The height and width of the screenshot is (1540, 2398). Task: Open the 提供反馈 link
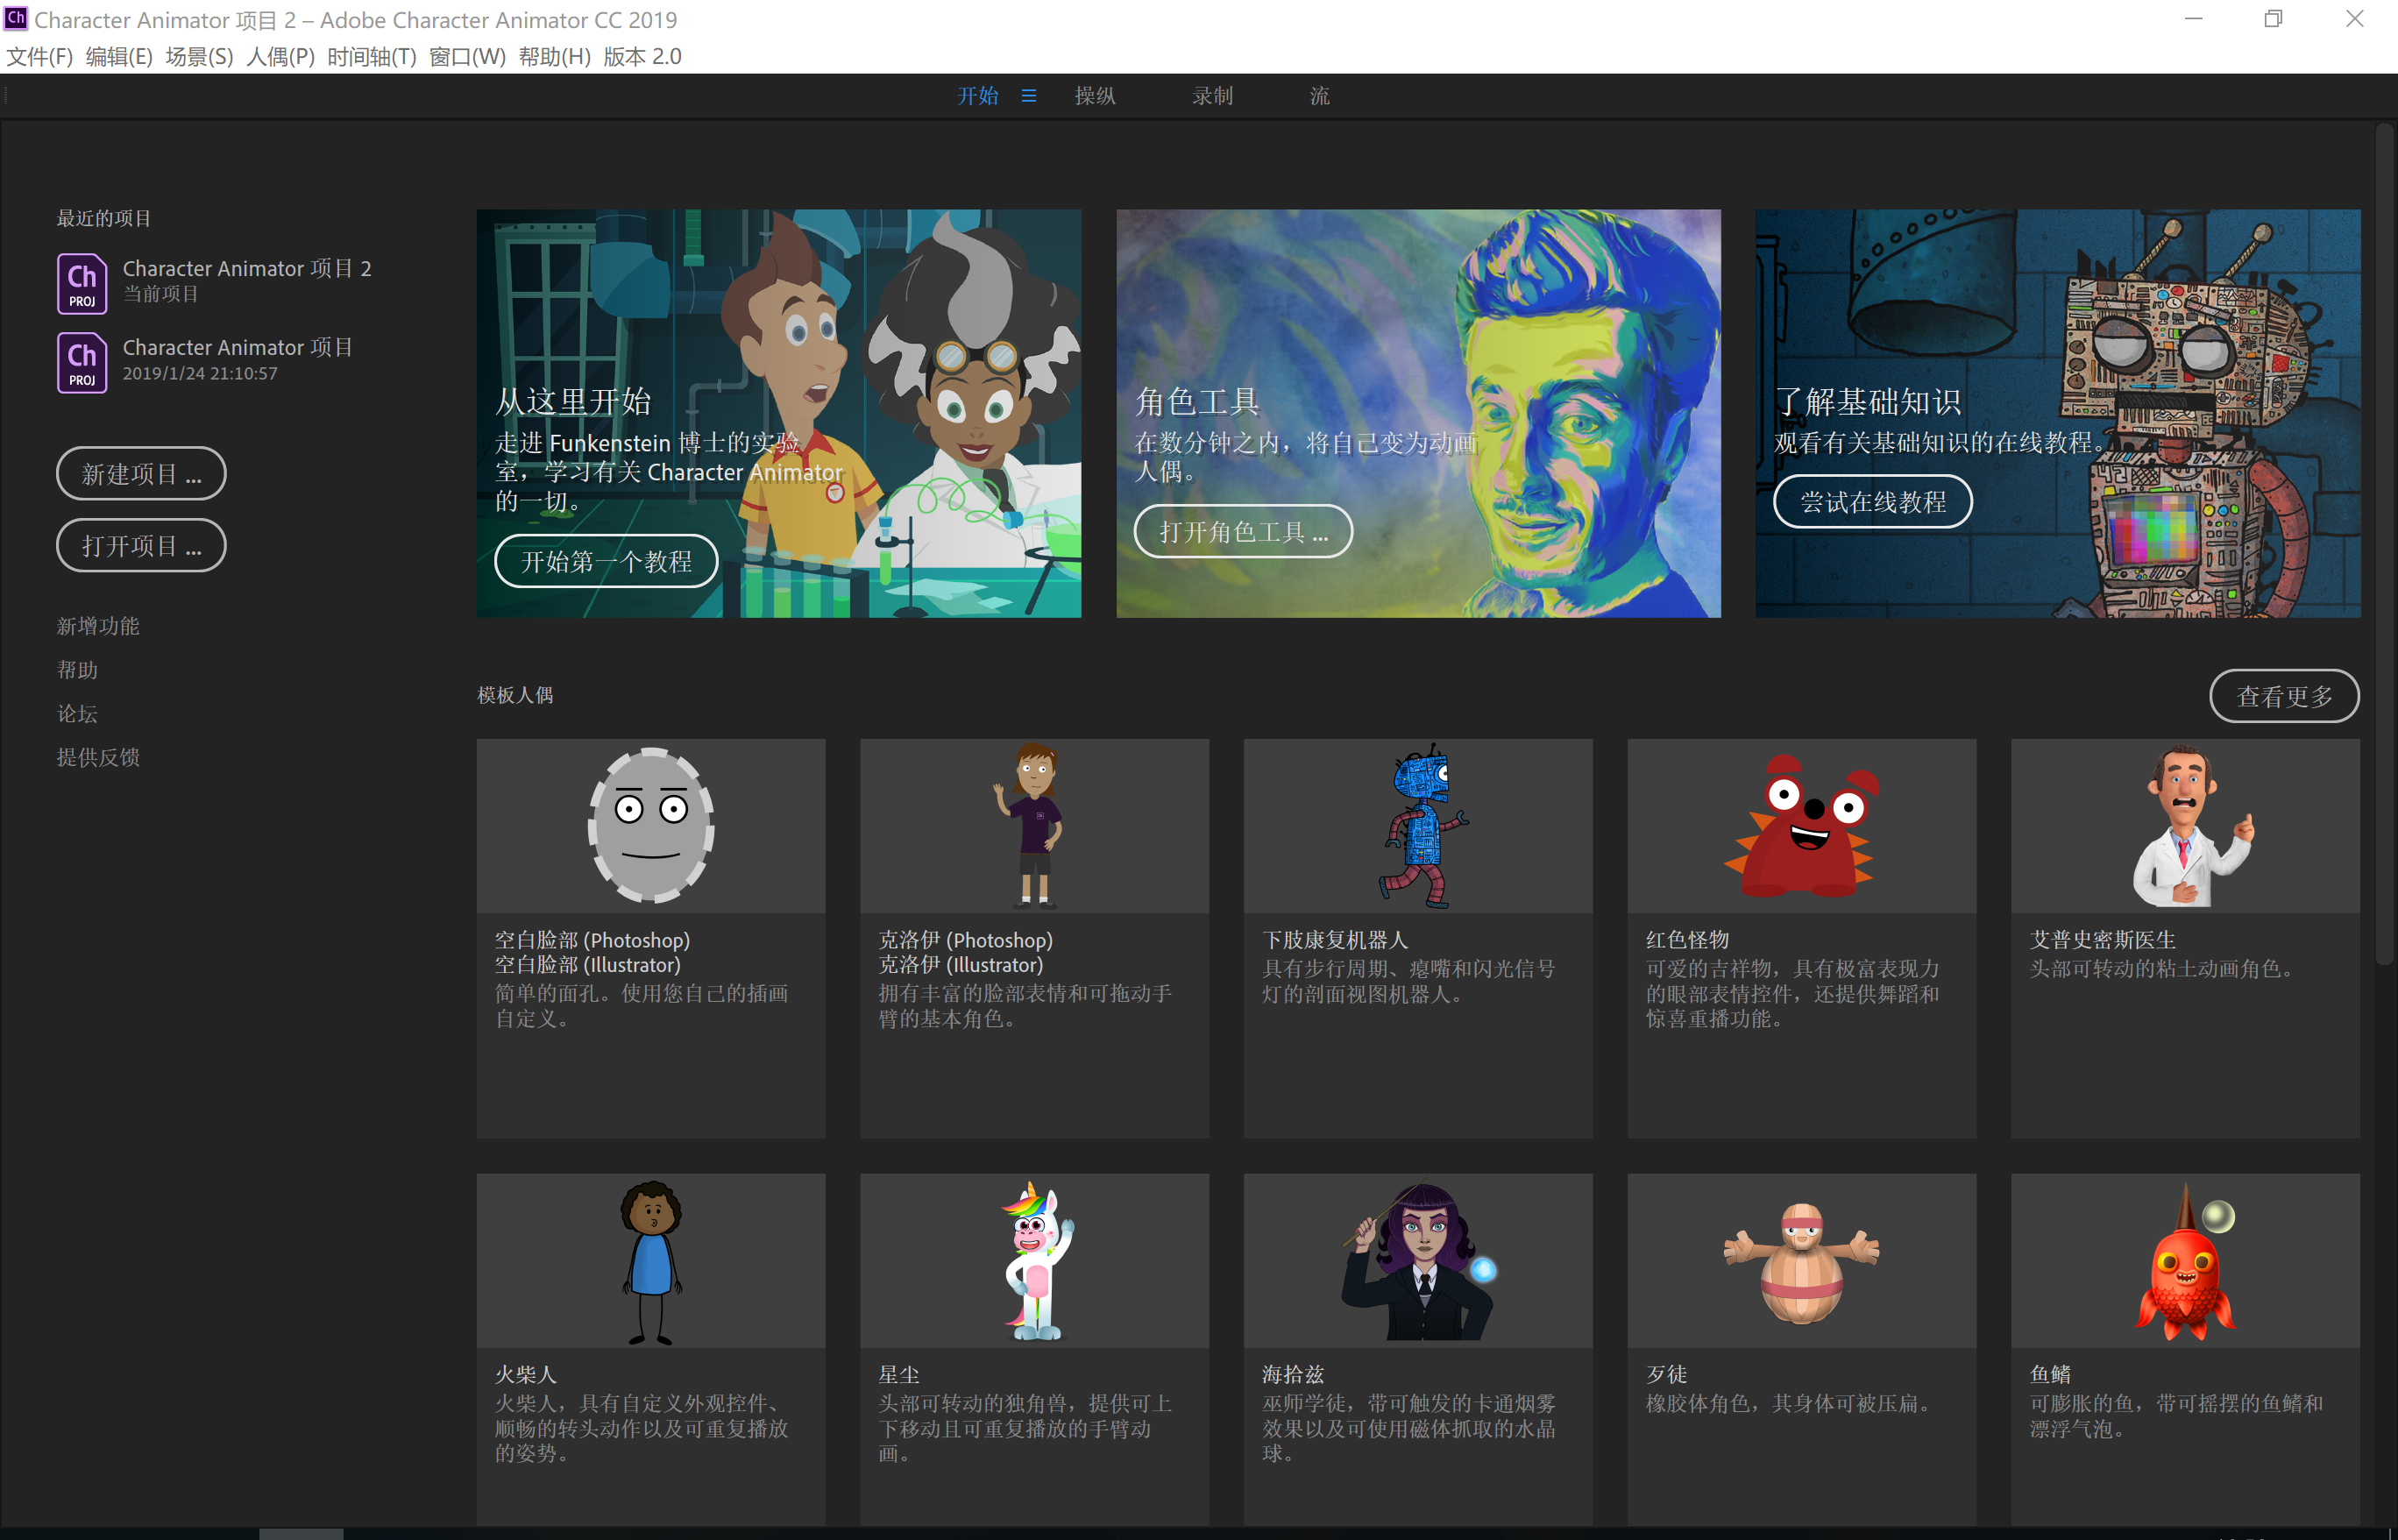pyautogui.click(x=98, y=757)
